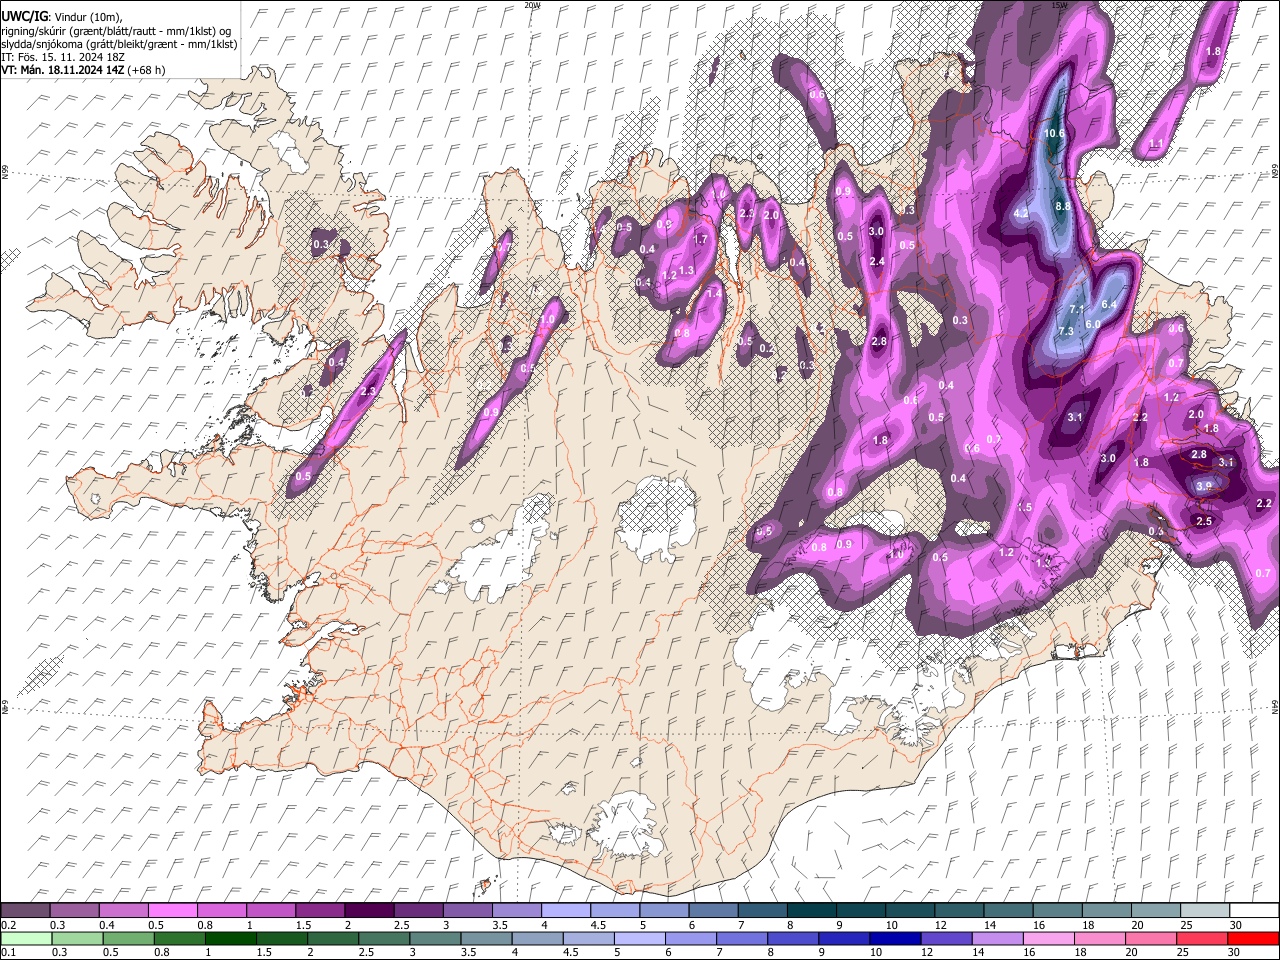Click the 2.5 precipitation label
This screenshot has height=960, width=1280.
(1204, 522)
